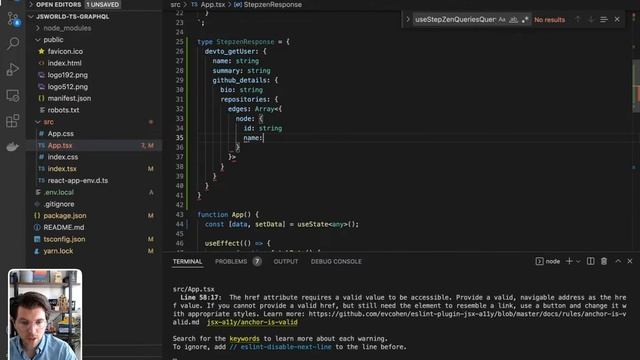Open App.css file
This screenshot has height=360, width=640.
60,134
